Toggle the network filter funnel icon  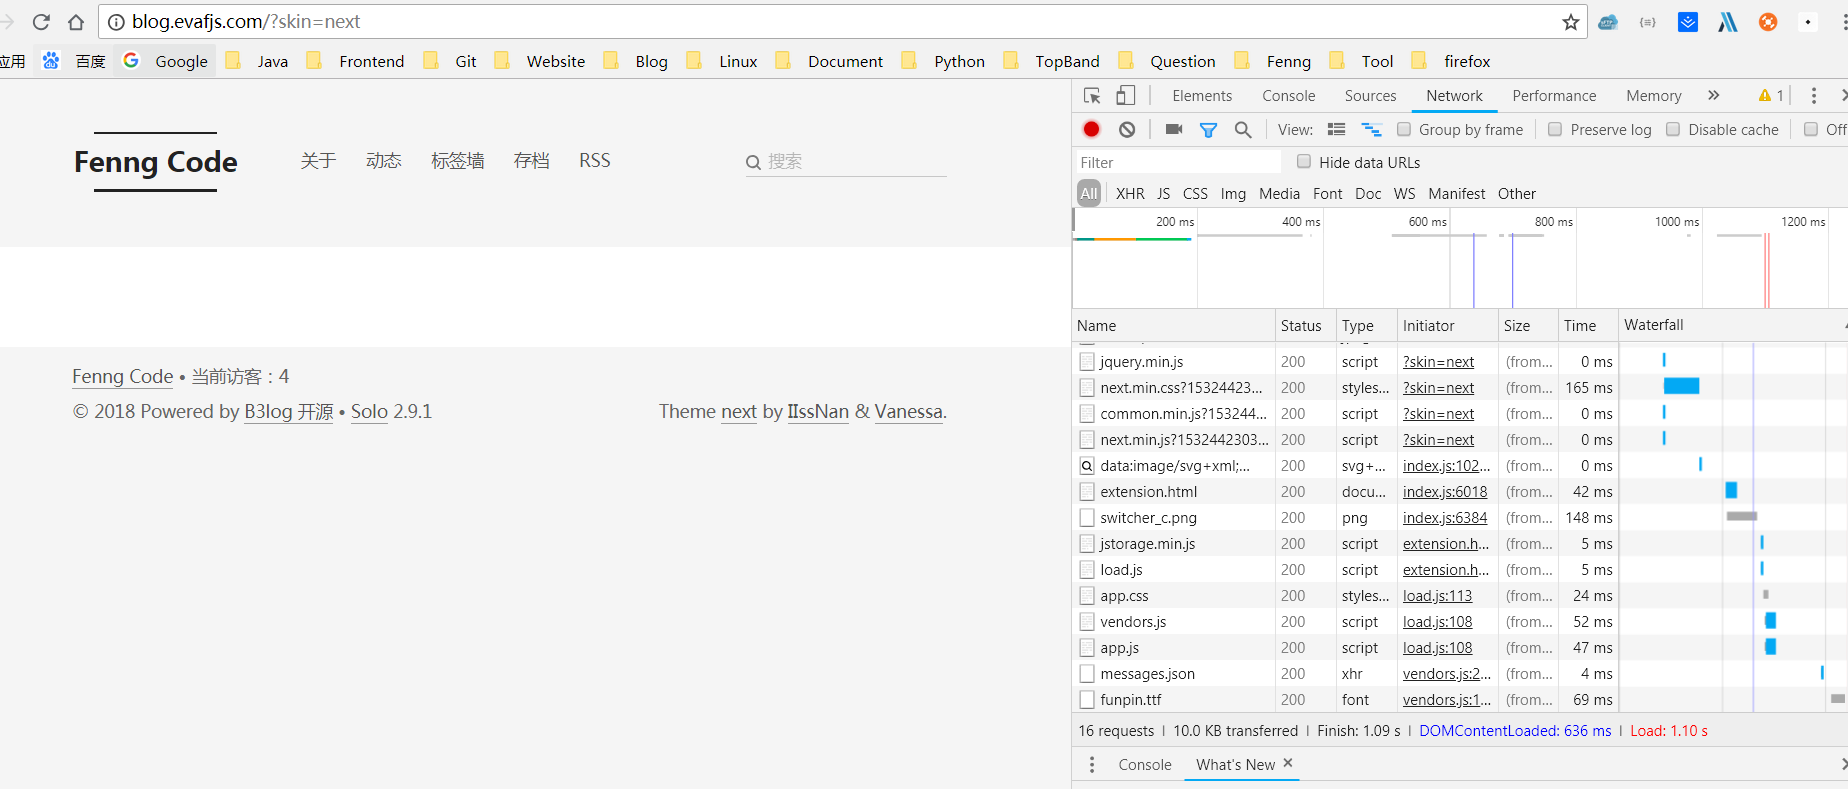1208,130
